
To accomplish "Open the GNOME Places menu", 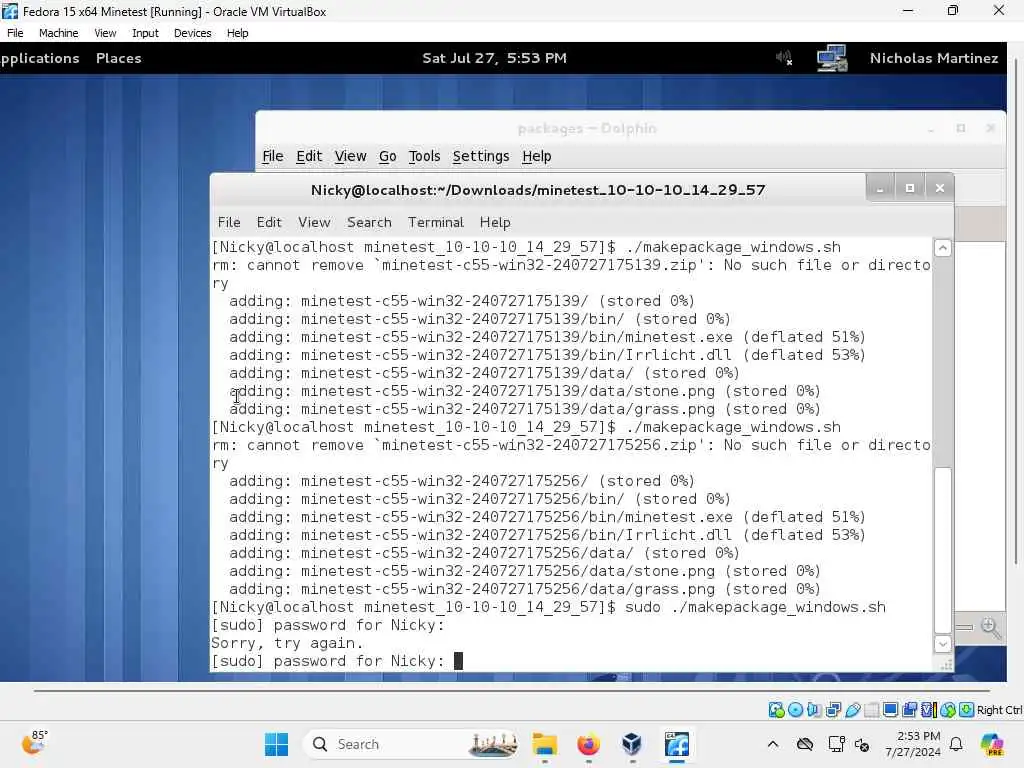I will [119, 58].
